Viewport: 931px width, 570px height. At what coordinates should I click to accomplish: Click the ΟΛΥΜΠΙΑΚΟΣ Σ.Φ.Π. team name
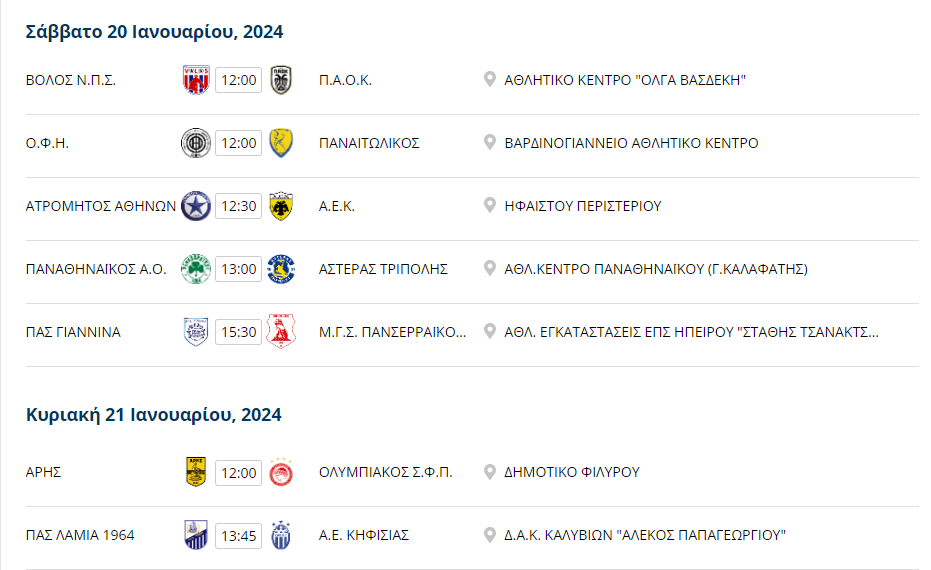pyautogui.click(x=385, y=472)
